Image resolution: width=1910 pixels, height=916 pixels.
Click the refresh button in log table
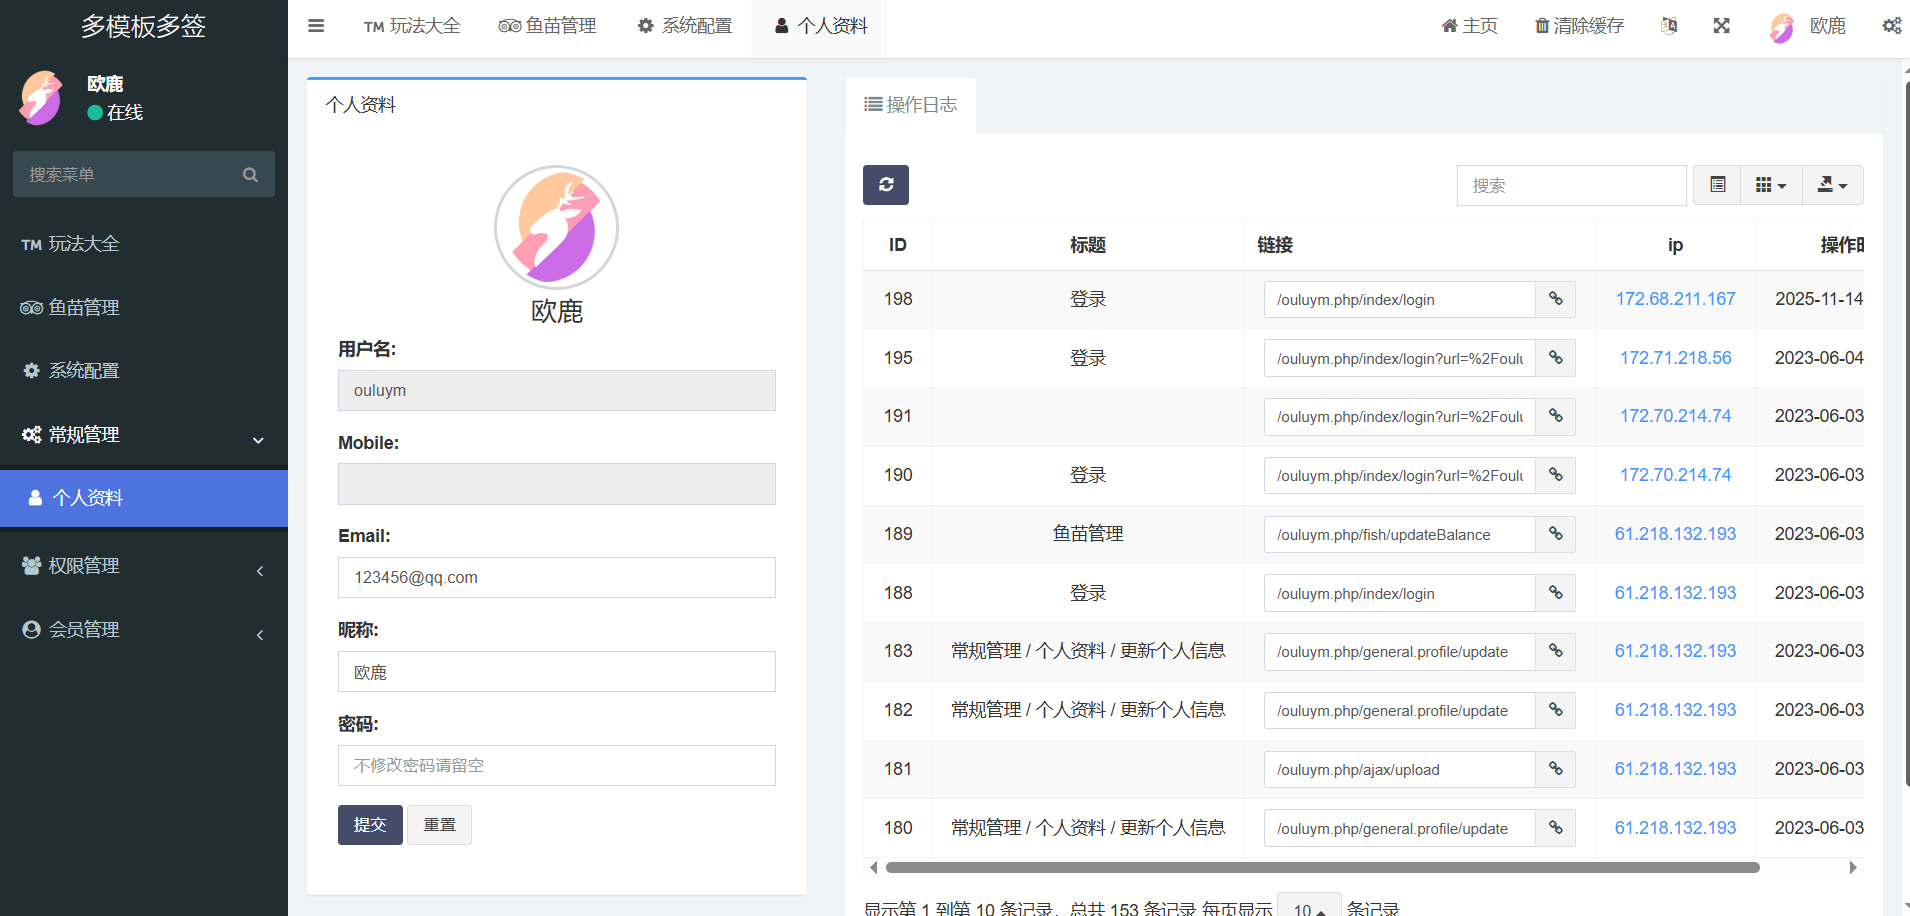coord(885,185)
